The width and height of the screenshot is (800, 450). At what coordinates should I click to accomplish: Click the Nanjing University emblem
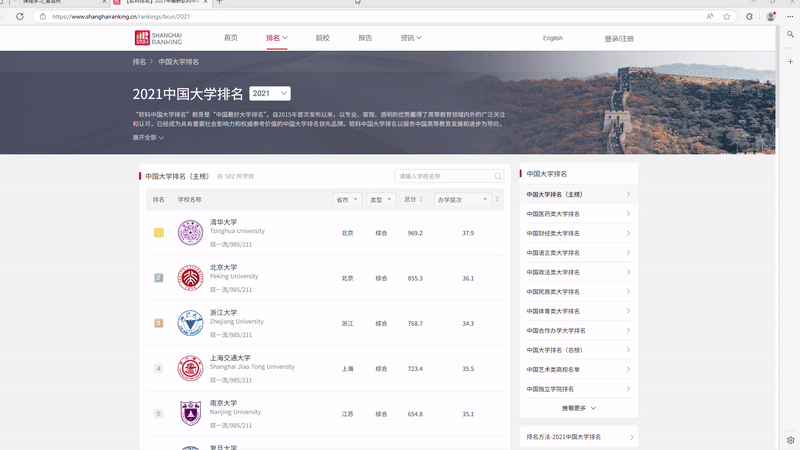pos(190,413)
